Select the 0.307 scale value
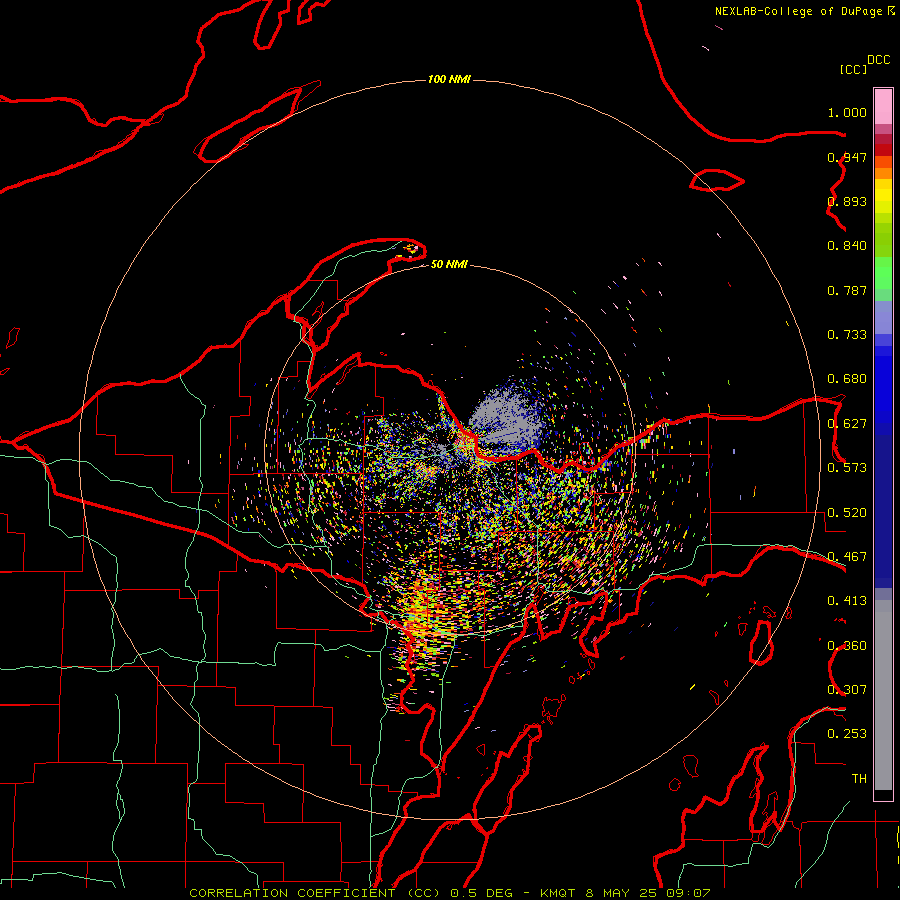Viewport: 900px width, 900px height. 847,690
